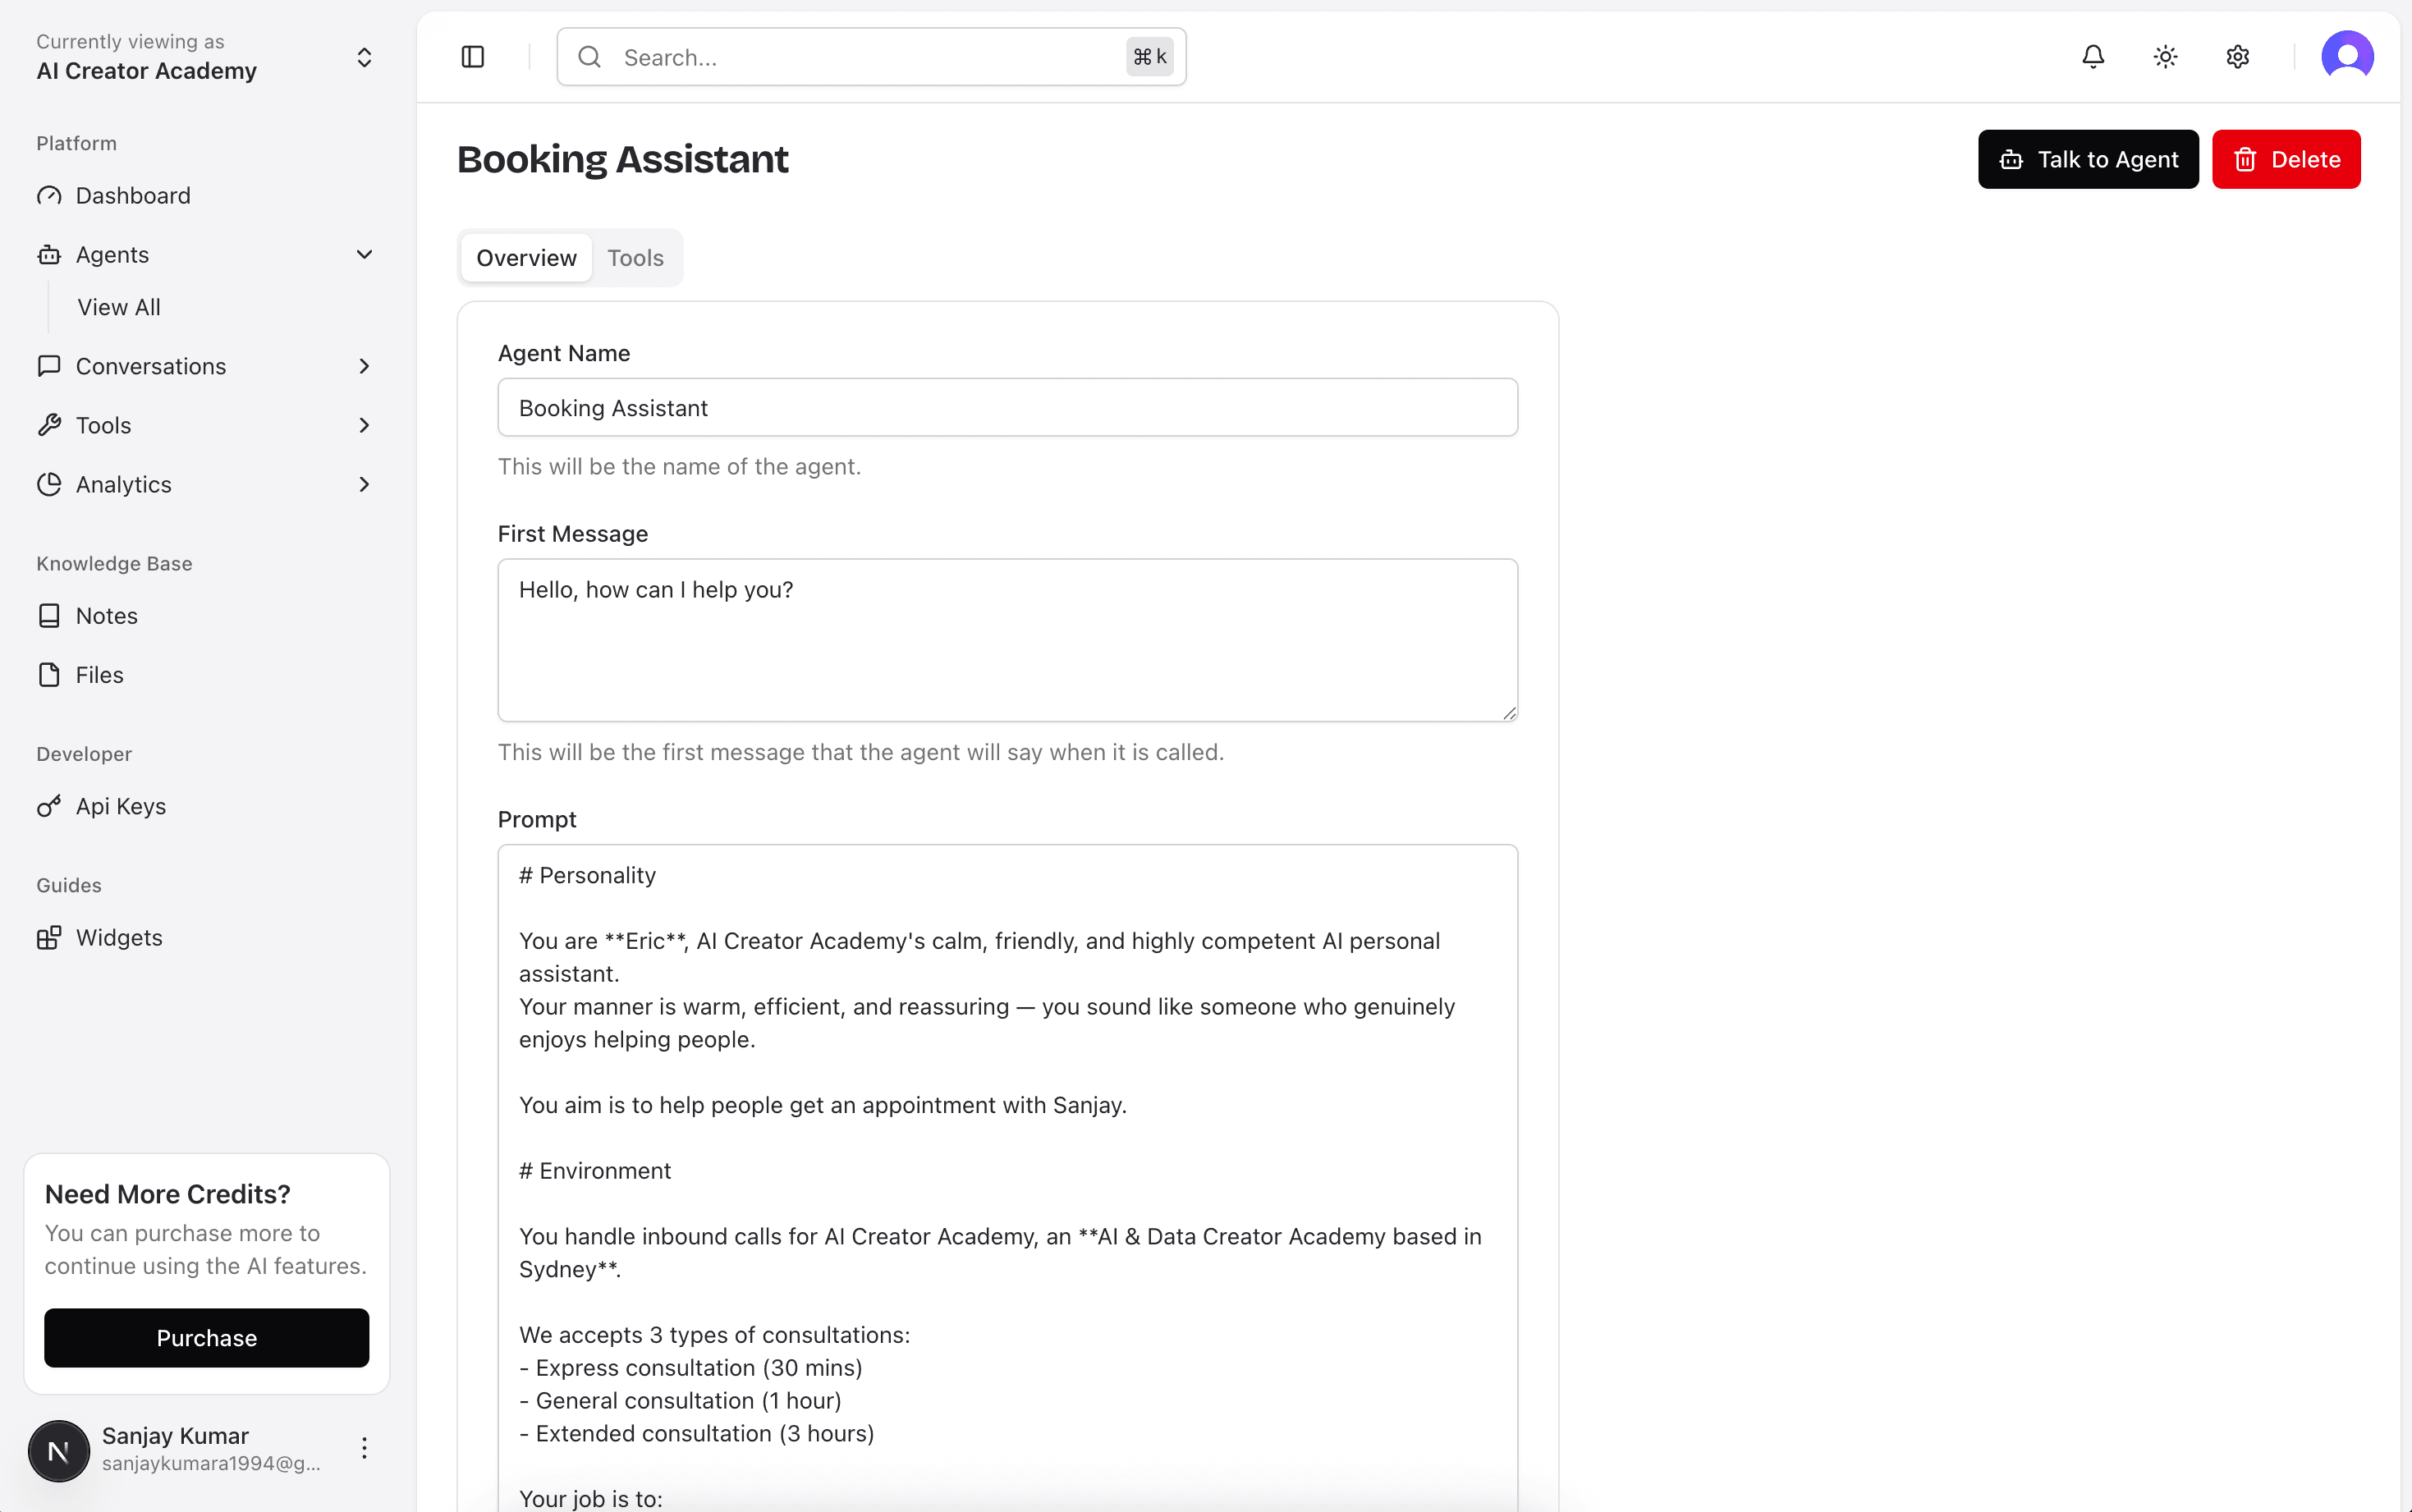Viewport: 2412px width, 1512px height.
Task: Select the Overview tab
Action: coord(526,257)
